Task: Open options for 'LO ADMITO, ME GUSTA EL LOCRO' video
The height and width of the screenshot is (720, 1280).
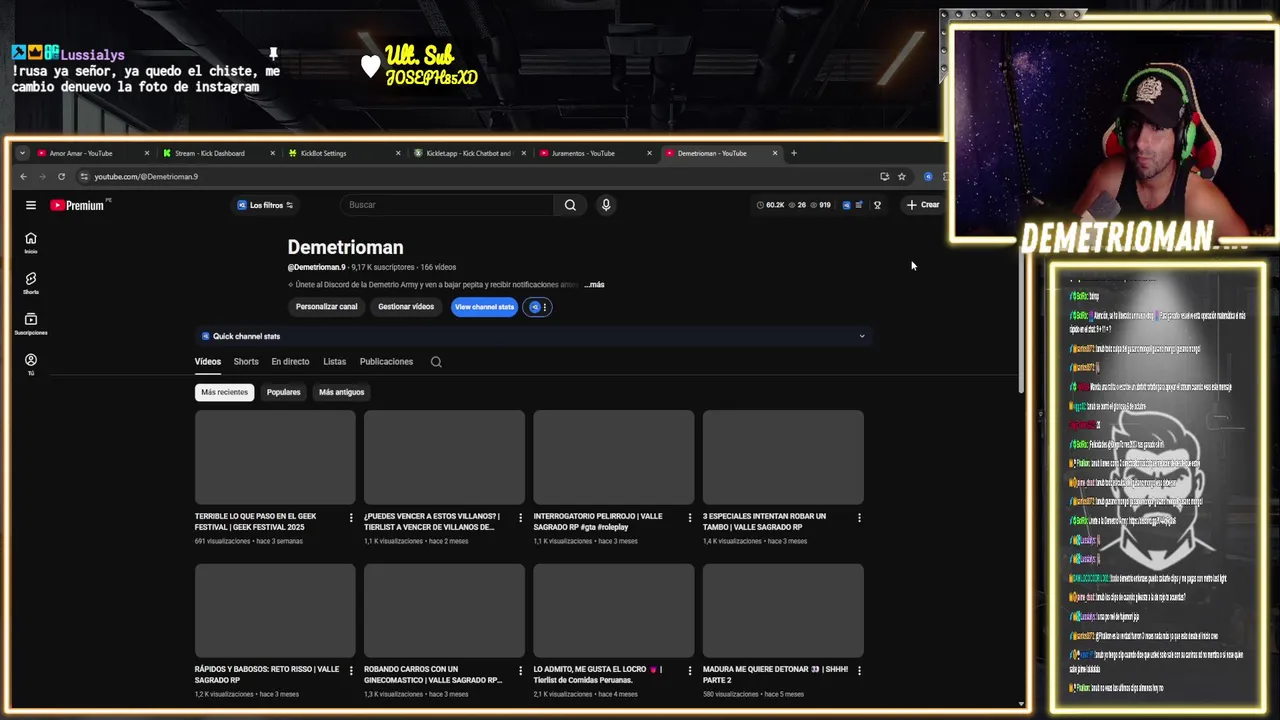Action: [x=689, y=670]
